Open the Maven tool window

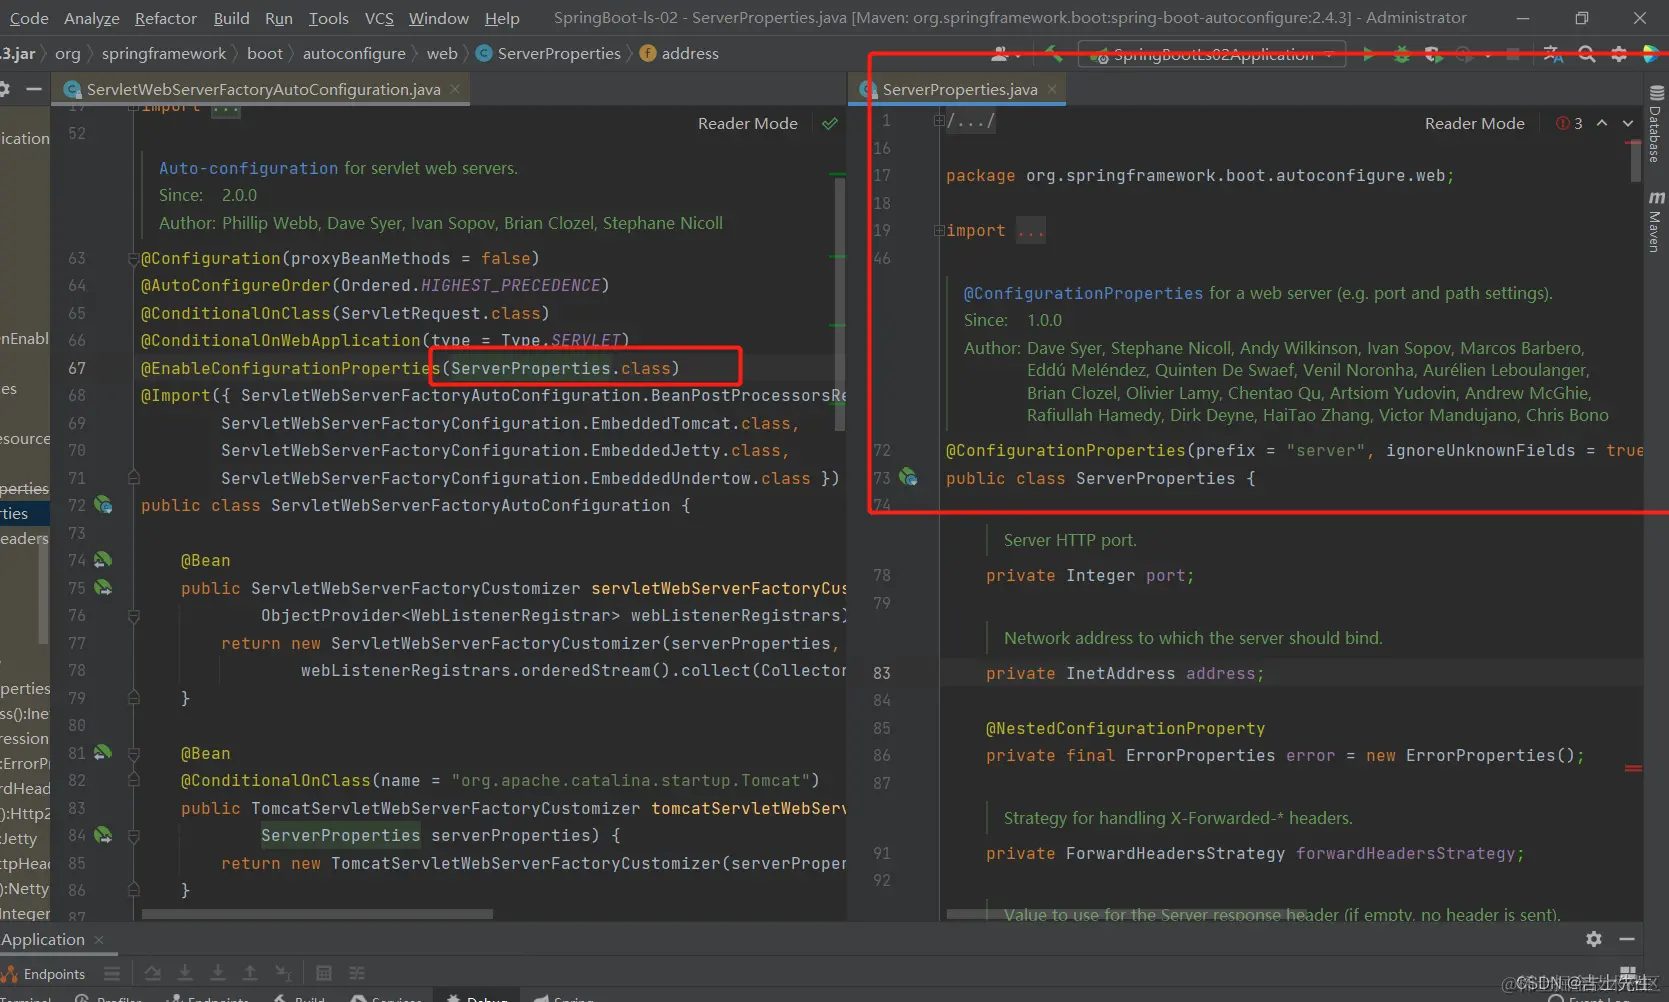click(x=1656, y=221)
